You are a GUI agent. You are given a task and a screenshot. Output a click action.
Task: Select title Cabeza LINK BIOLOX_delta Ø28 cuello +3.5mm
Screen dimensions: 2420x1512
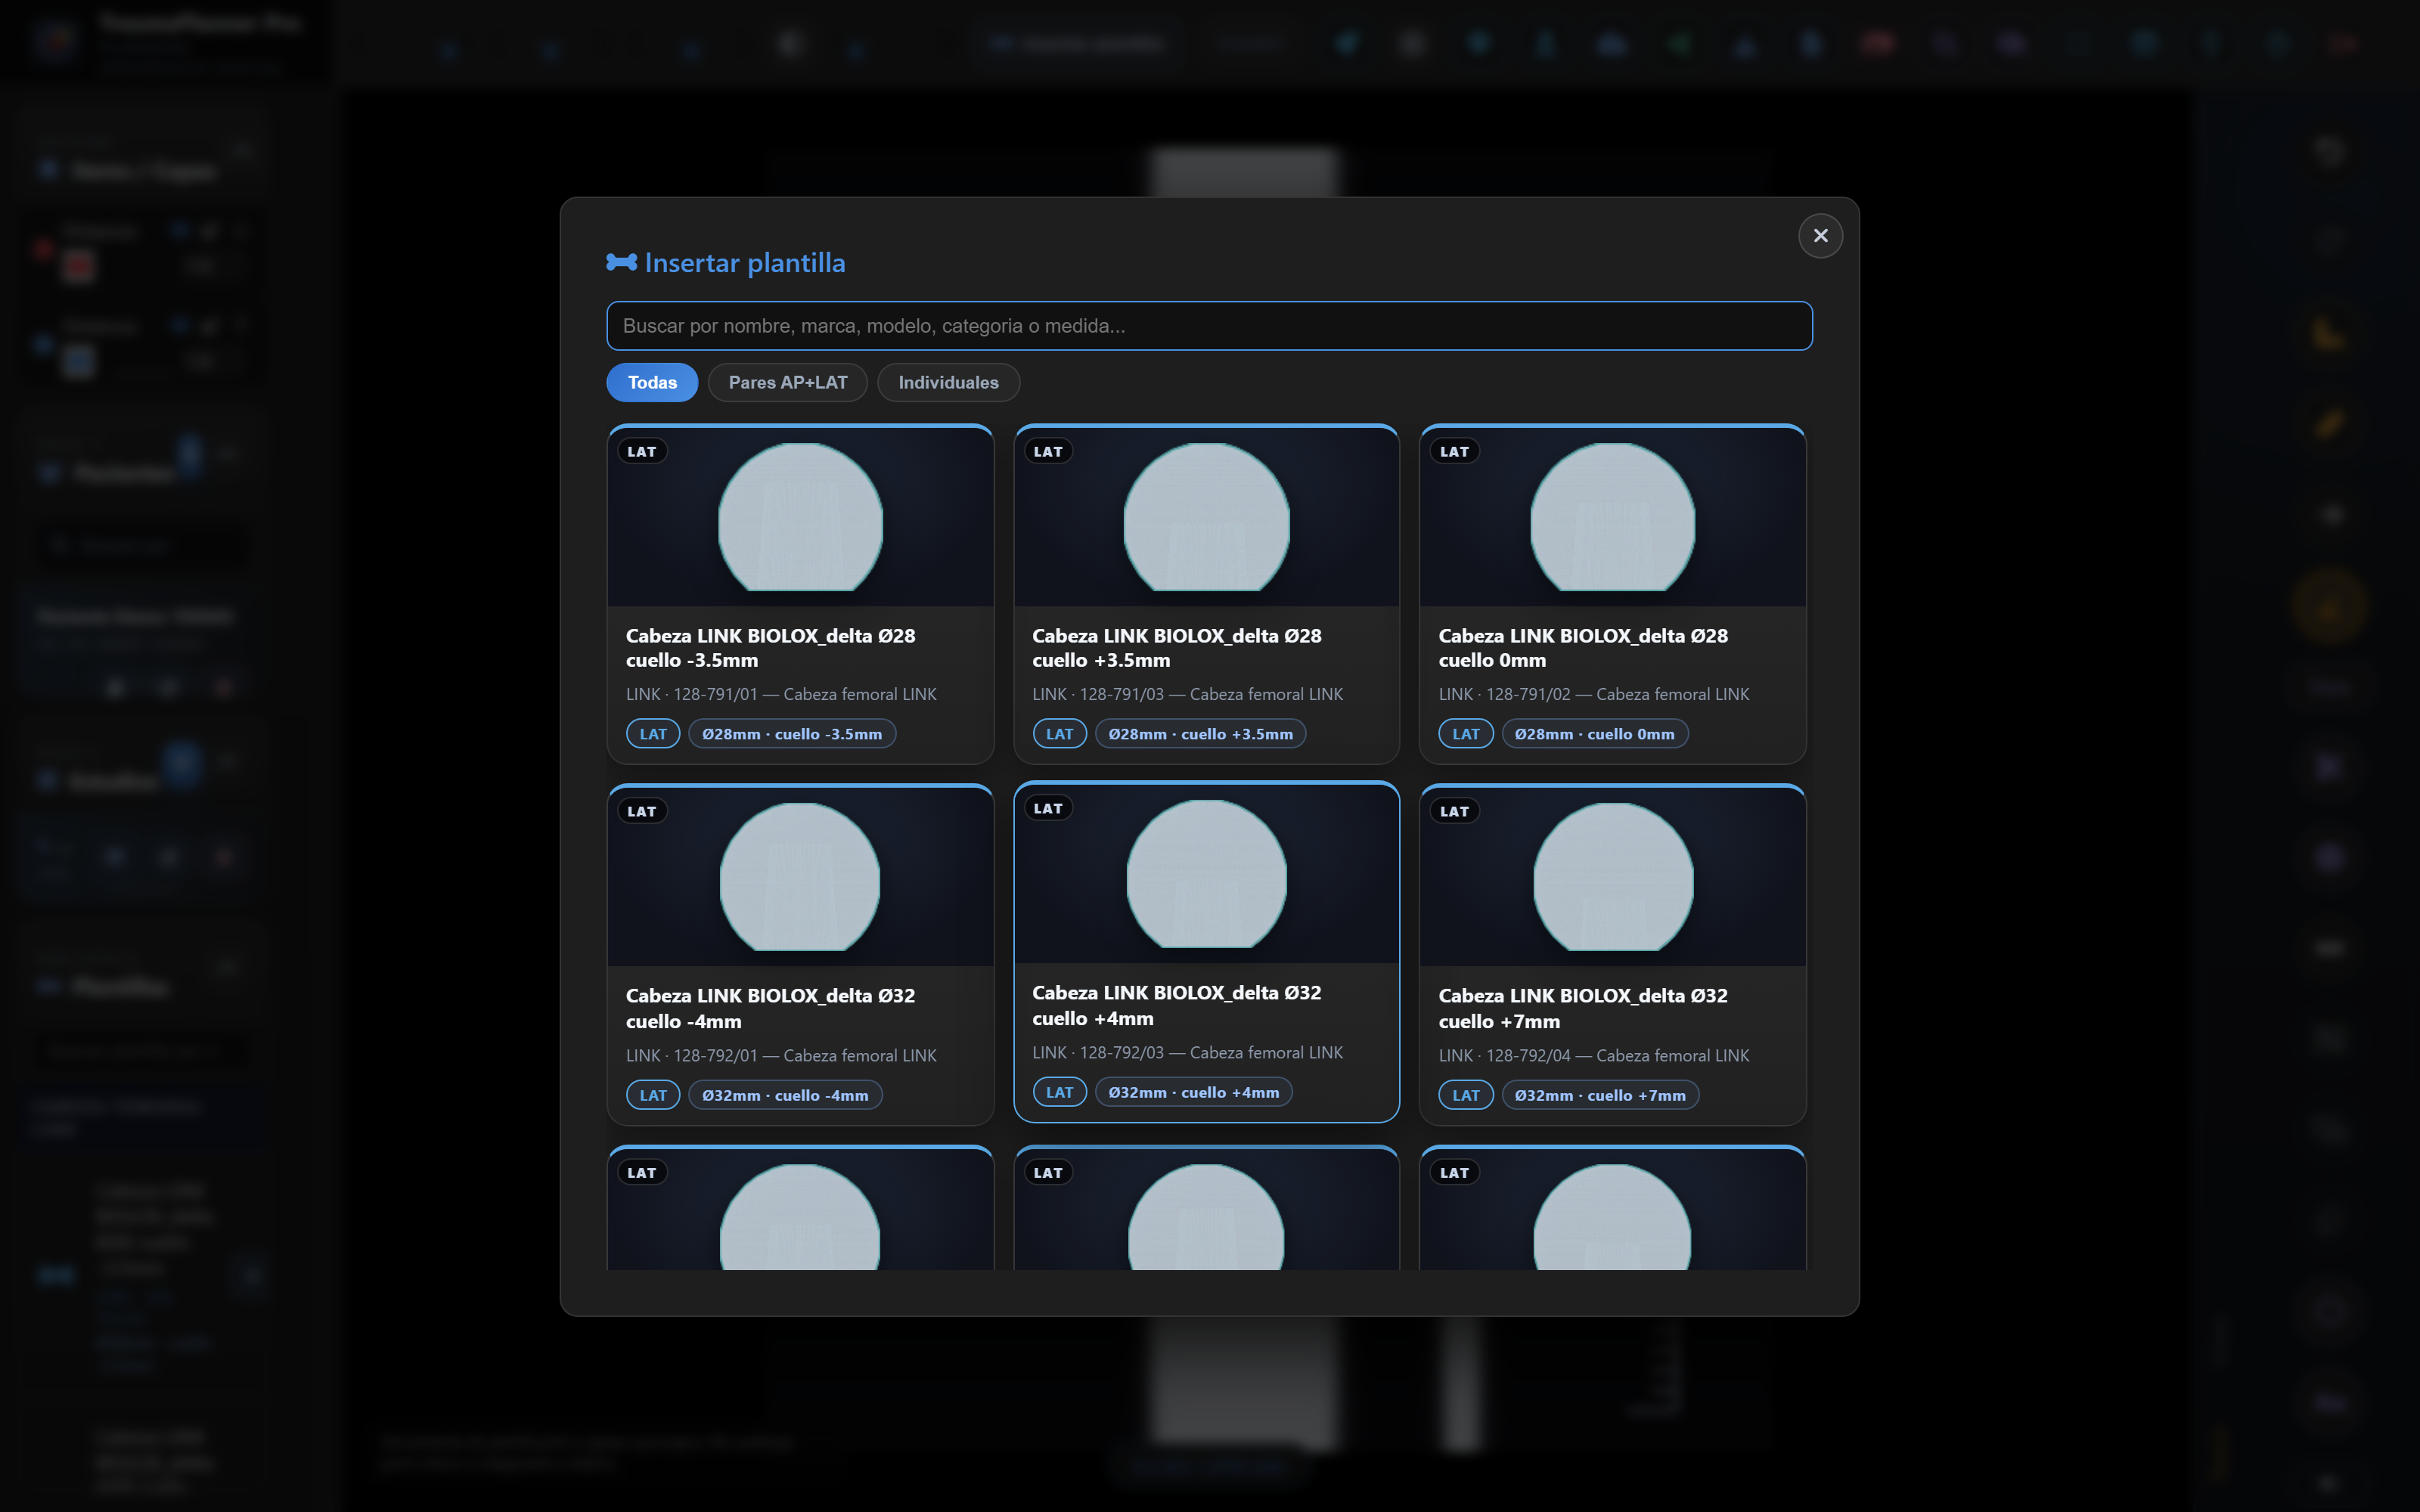pyautogui.click(x=1176, y=648)
